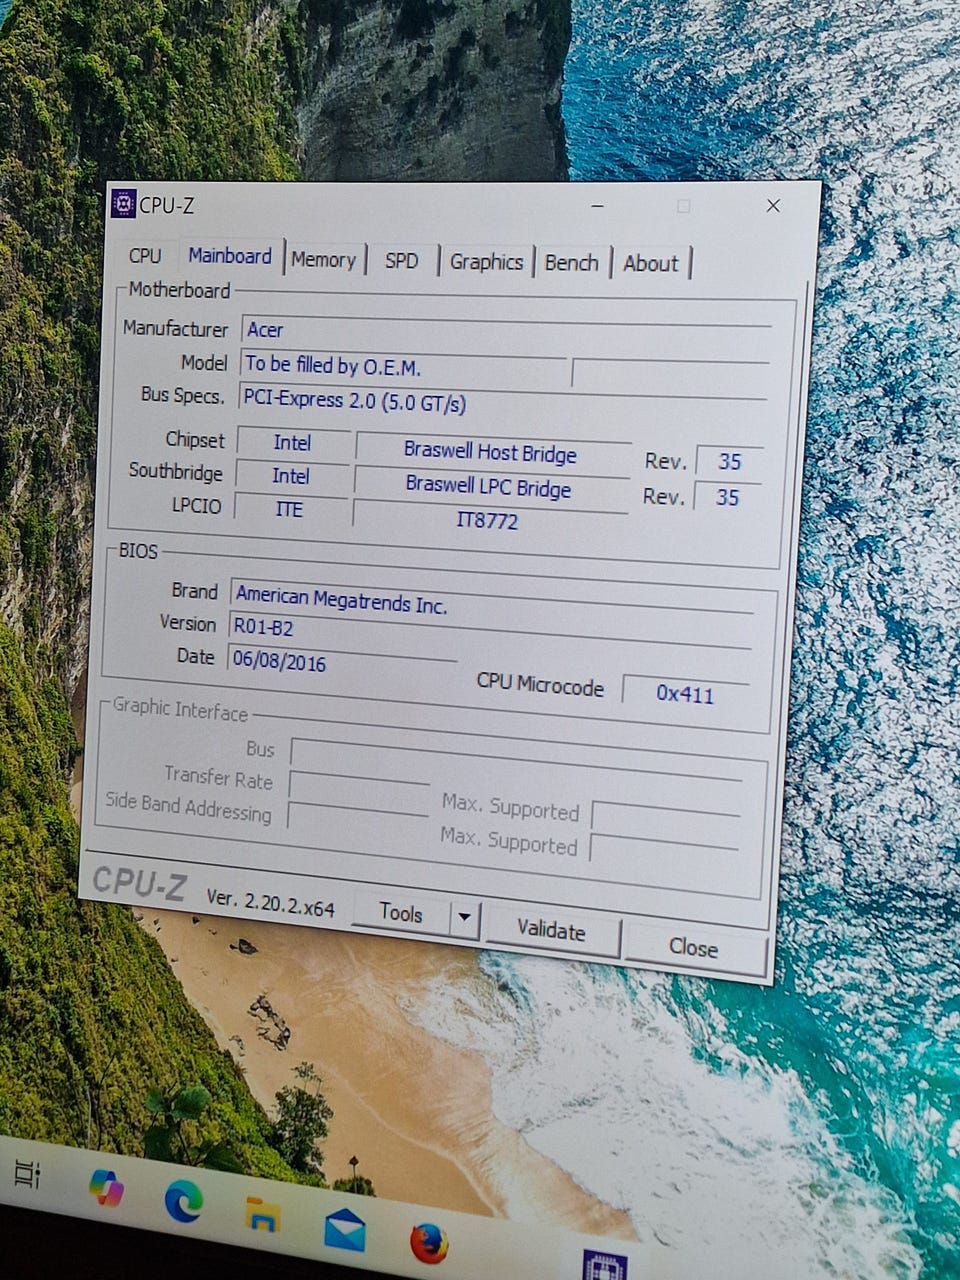
Task: Select the Mainboard tab
Action: 230,255
